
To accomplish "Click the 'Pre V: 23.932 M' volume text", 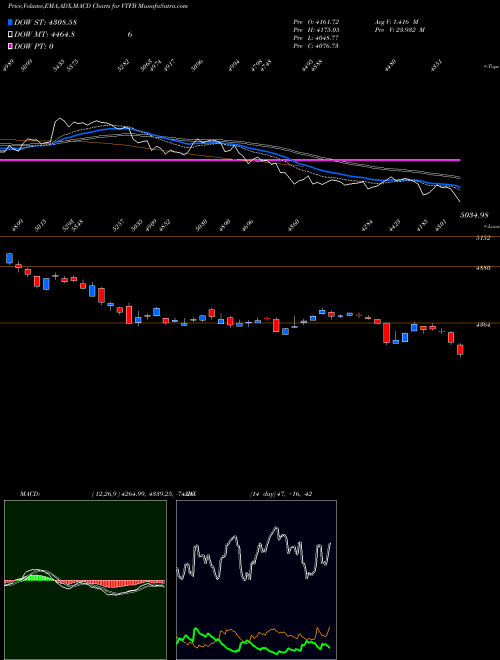I will 399,30.
